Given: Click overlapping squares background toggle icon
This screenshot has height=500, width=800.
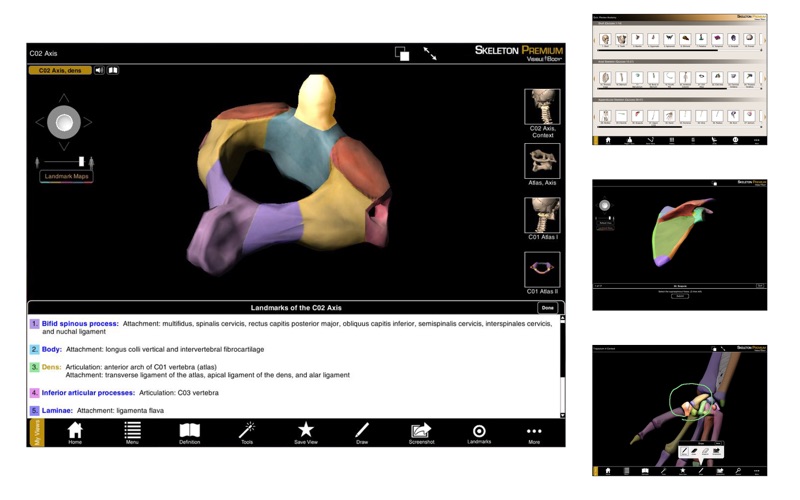Looking at the screenshot, I should click(x=402, y=54).
